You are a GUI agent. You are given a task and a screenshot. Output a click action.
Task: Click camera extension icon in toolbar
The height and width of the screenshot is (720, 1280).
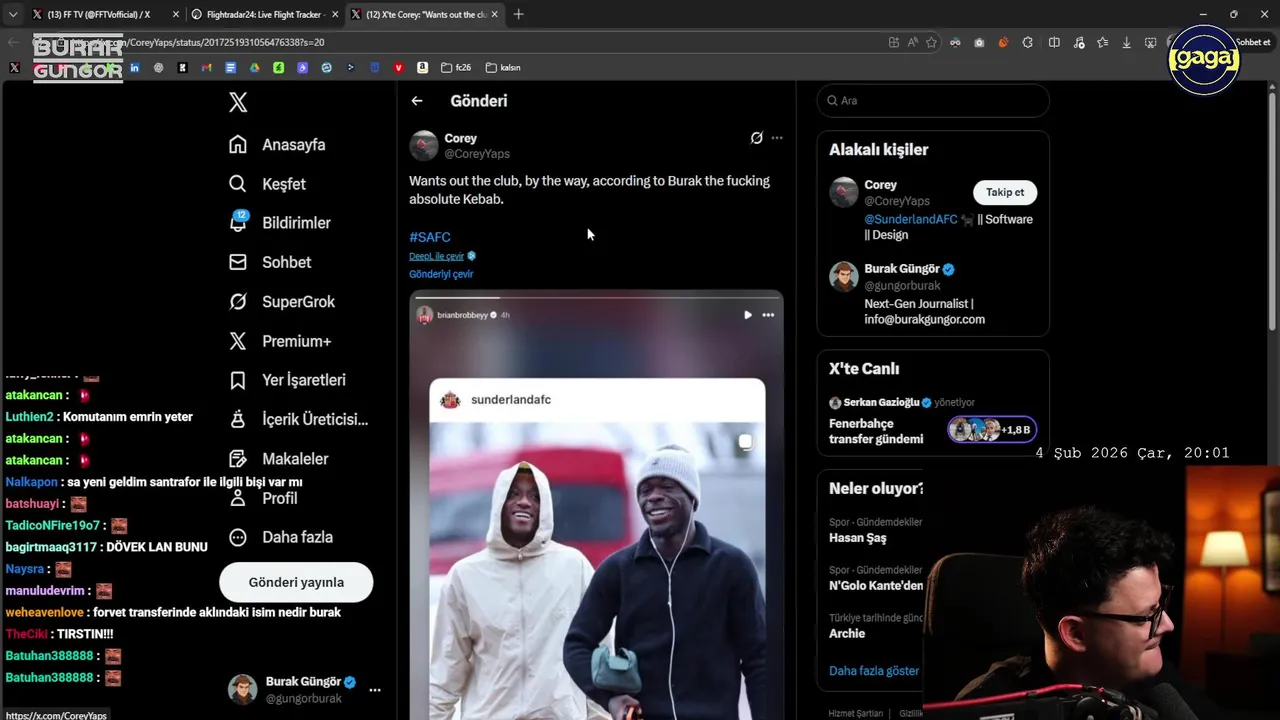(x=979, y=42)
